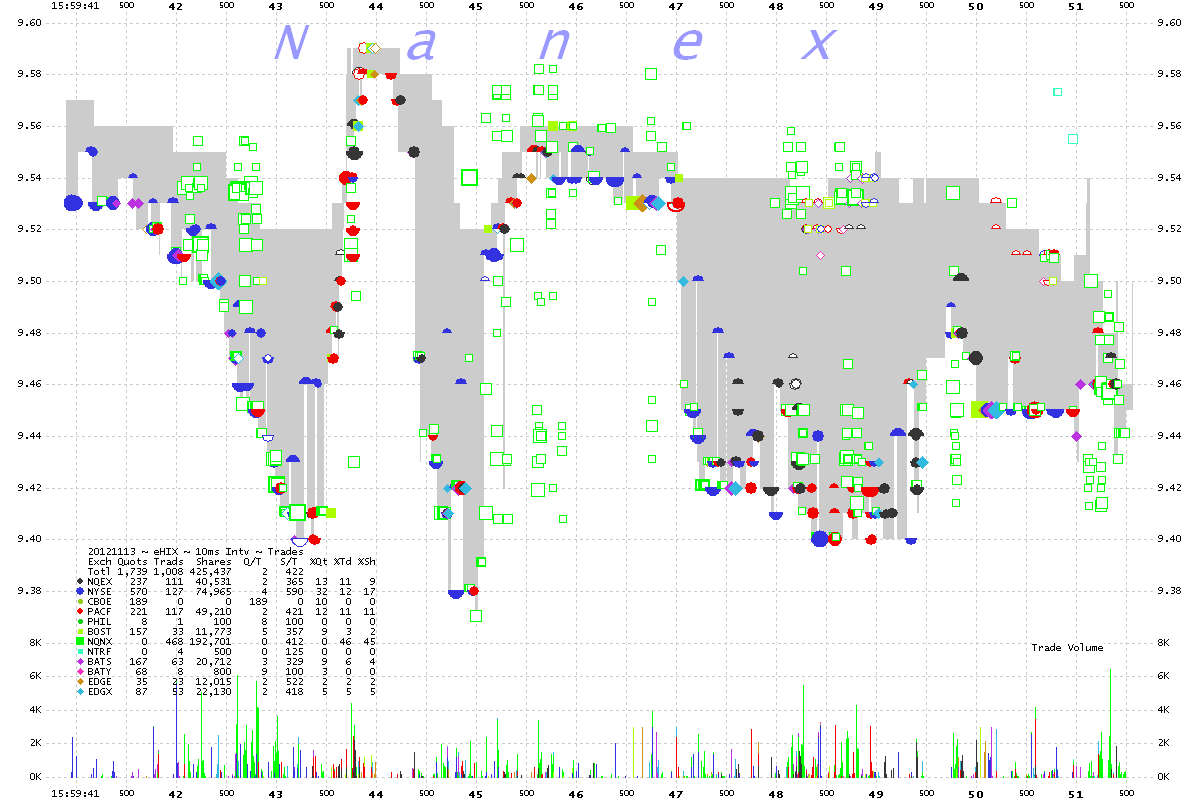Select the EDGX cyan diamond legend marker
1200x800 pixels.
79,690
